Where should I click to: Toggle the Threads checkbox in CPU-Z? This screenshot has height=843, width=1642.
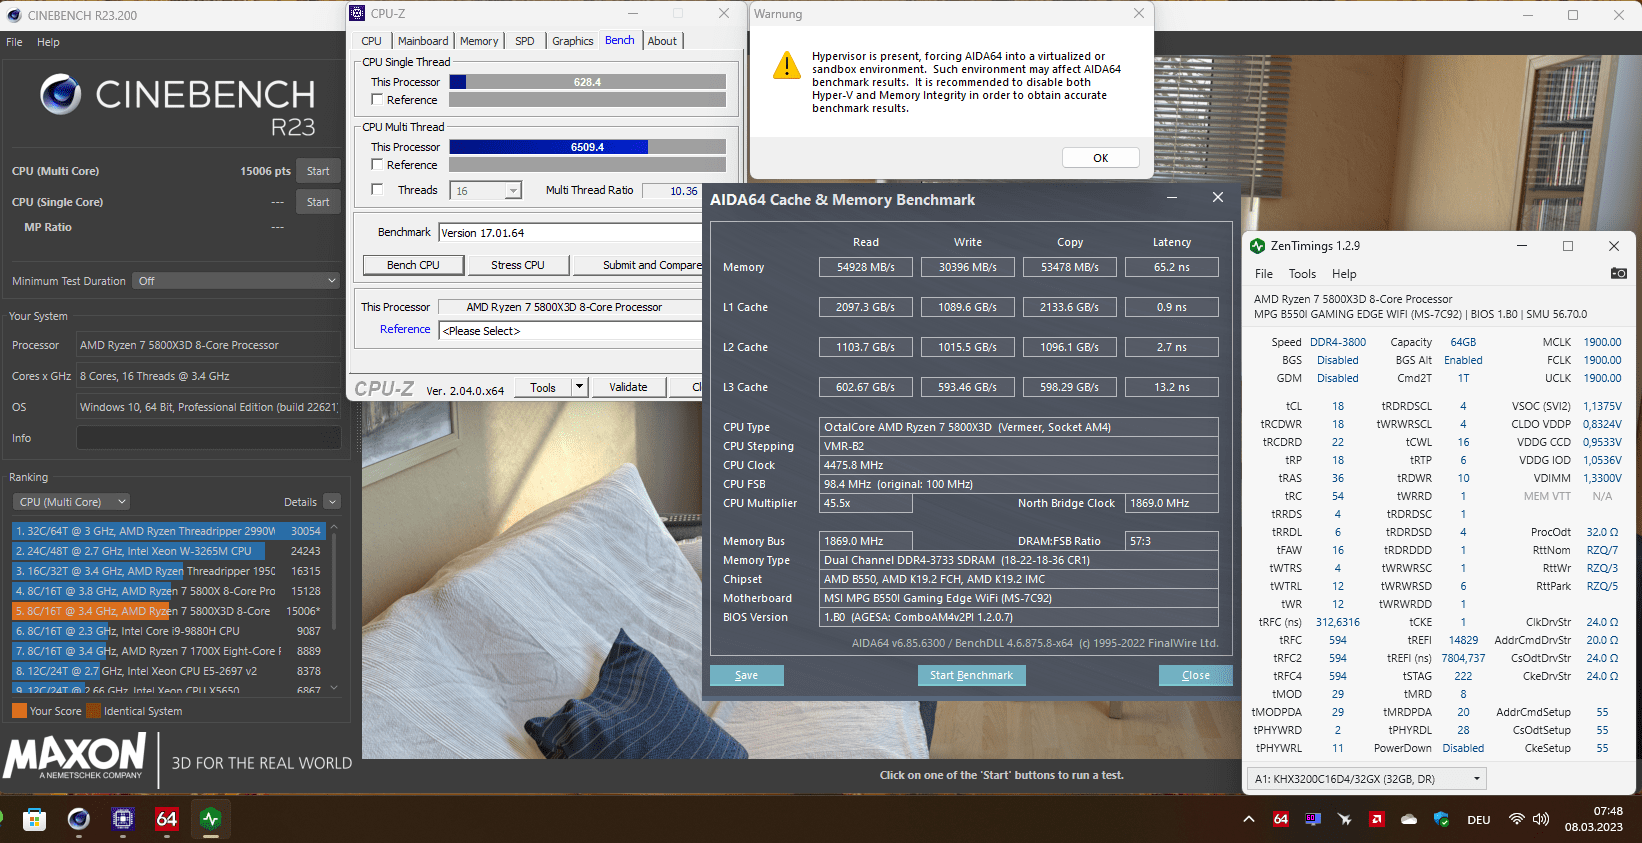coord(377,189)
